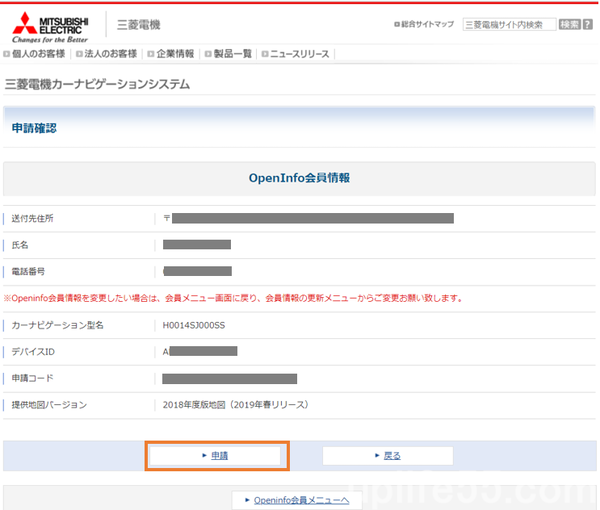The height and width of the screenshot is (510, 600).
Task: Click the 三菱電機カーナビゲーションシステム heading
Action: [x=97, y=84]
